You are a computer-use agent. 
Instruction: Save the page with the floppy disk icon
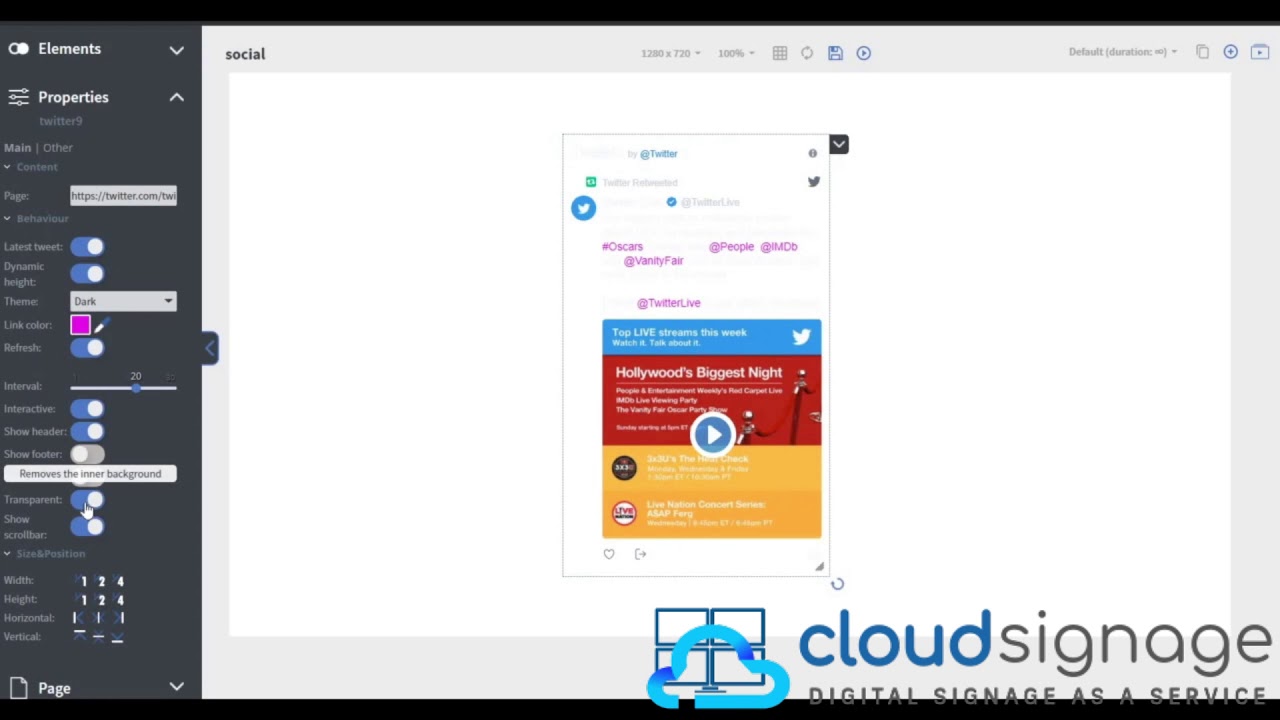click(x=835, y=53)
